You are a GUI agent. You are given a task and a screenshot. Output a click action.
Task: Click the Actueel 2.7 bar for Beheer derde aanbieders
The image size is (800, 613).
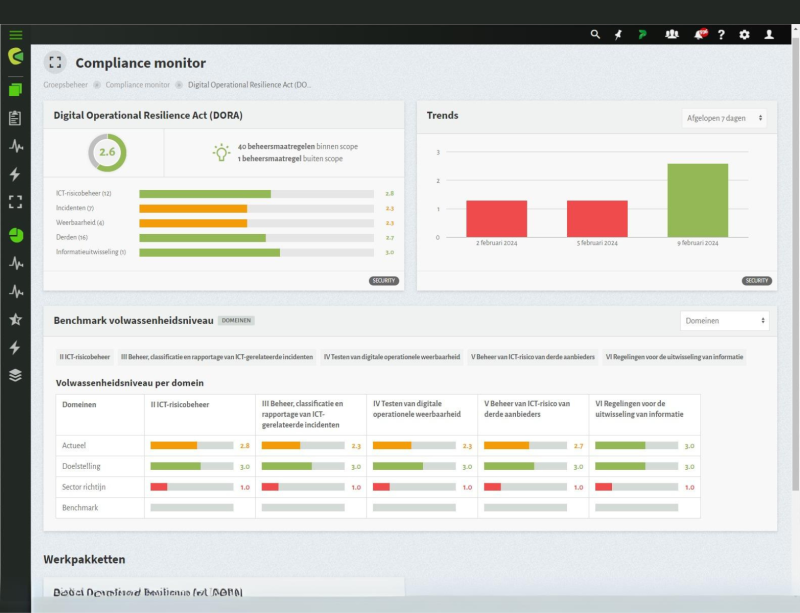(526, 446)
